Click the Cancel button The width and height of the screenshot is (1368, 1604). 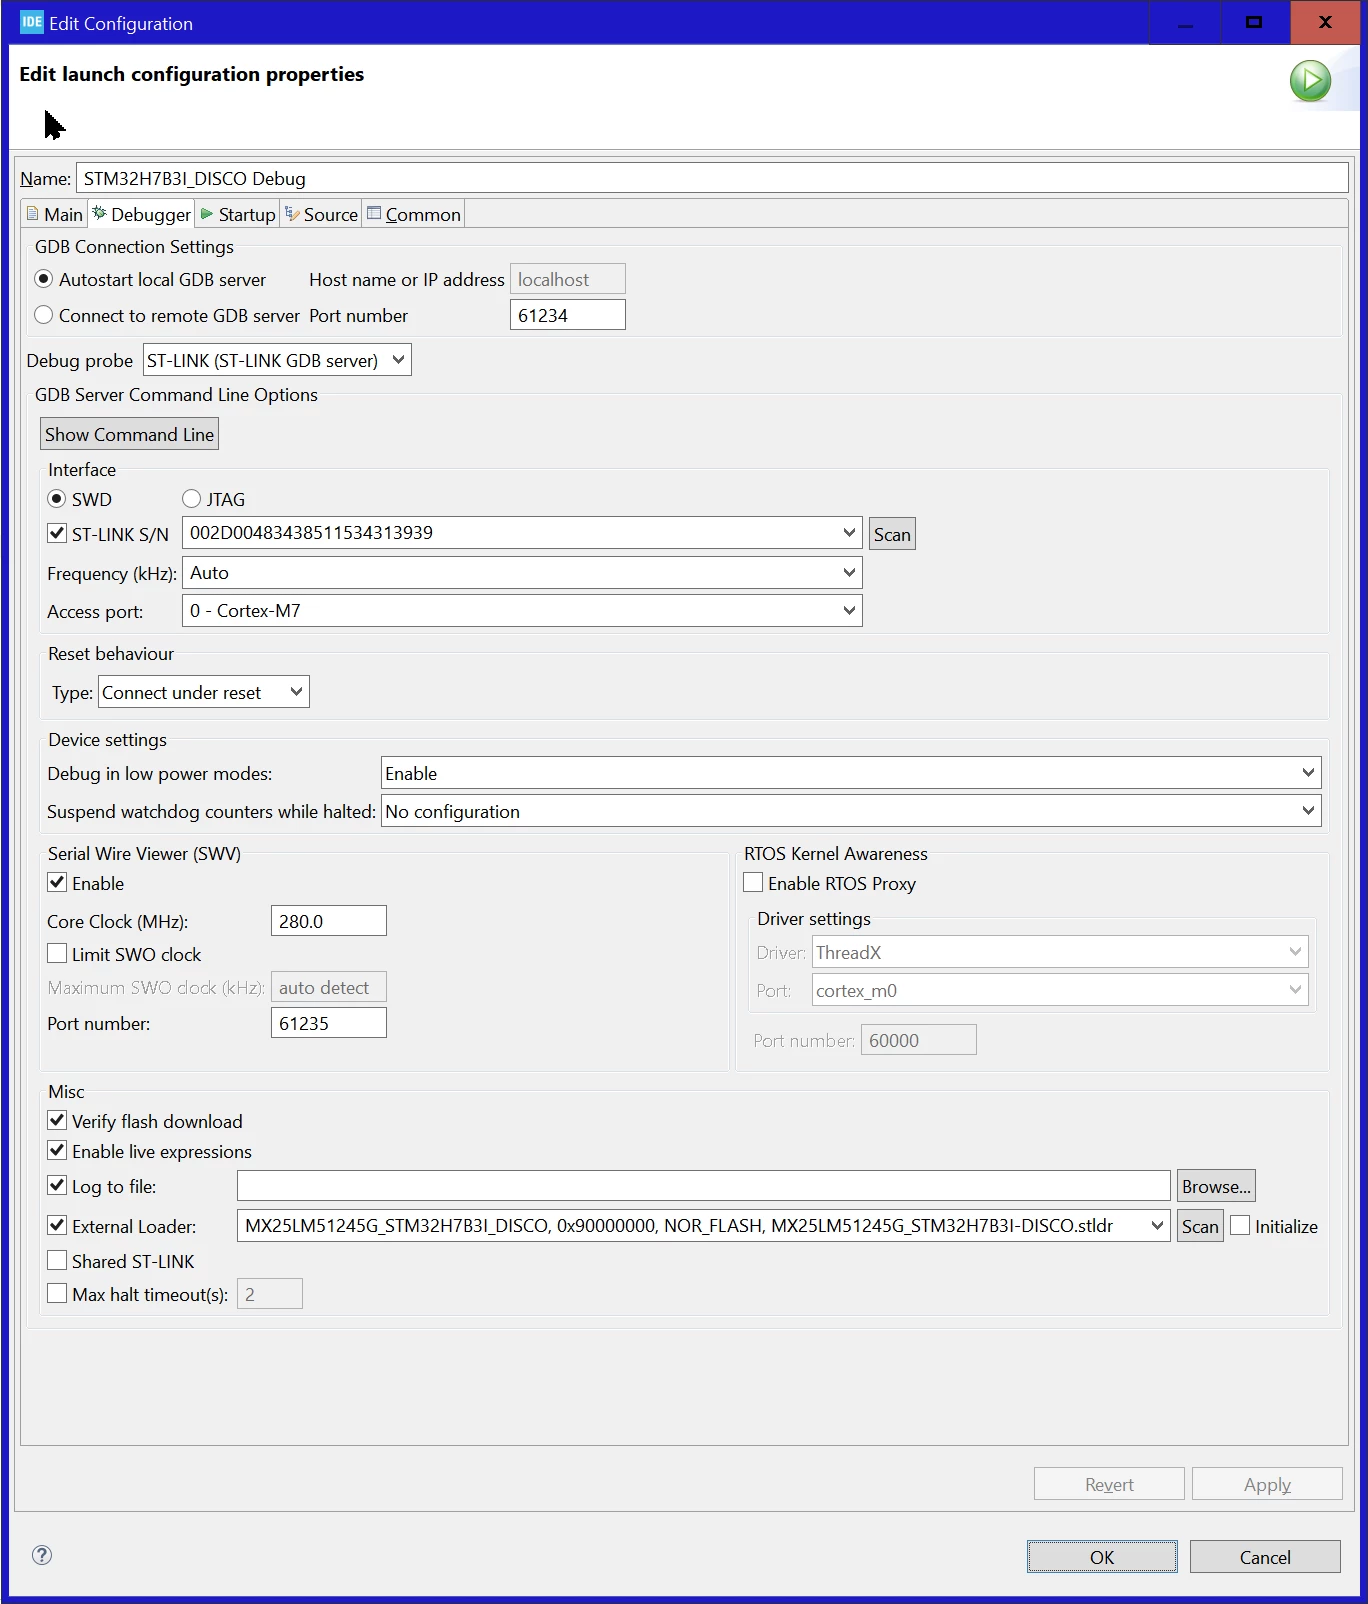pos(1265,1557)
